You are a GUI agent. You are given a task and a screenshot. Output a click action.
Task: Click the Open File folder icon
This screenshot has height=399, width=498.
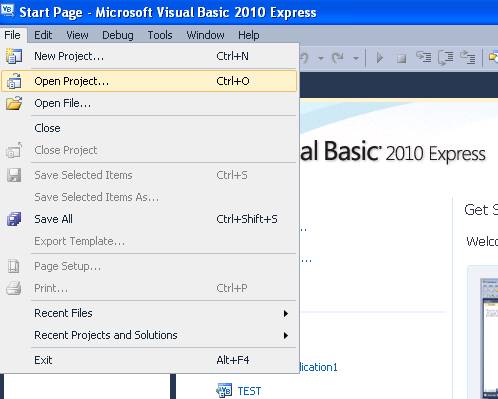click(x=14, y=103)
